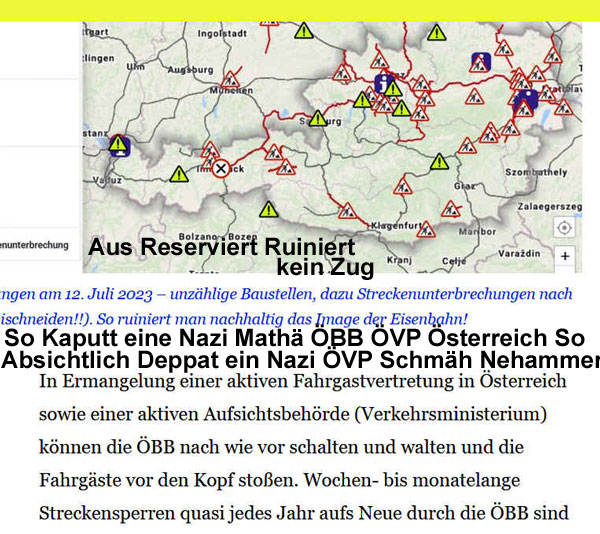Viewport: 600px width, 534px height.
Task: Click the construction sign above the München label
Action: (x=230, y=80)
